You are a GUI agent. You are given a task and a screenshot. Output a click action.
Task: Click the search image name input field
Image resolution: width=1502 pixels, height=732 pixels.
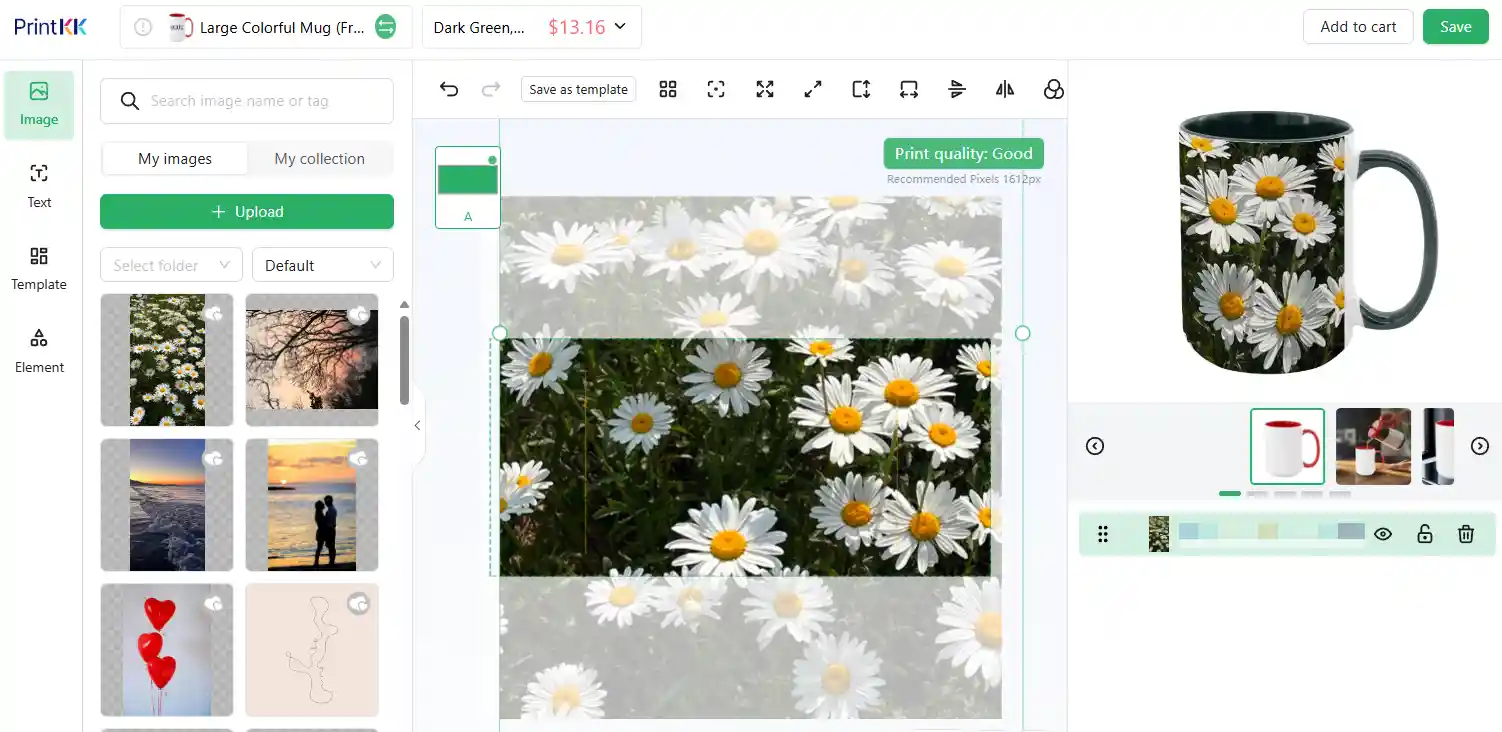[247, 101]
